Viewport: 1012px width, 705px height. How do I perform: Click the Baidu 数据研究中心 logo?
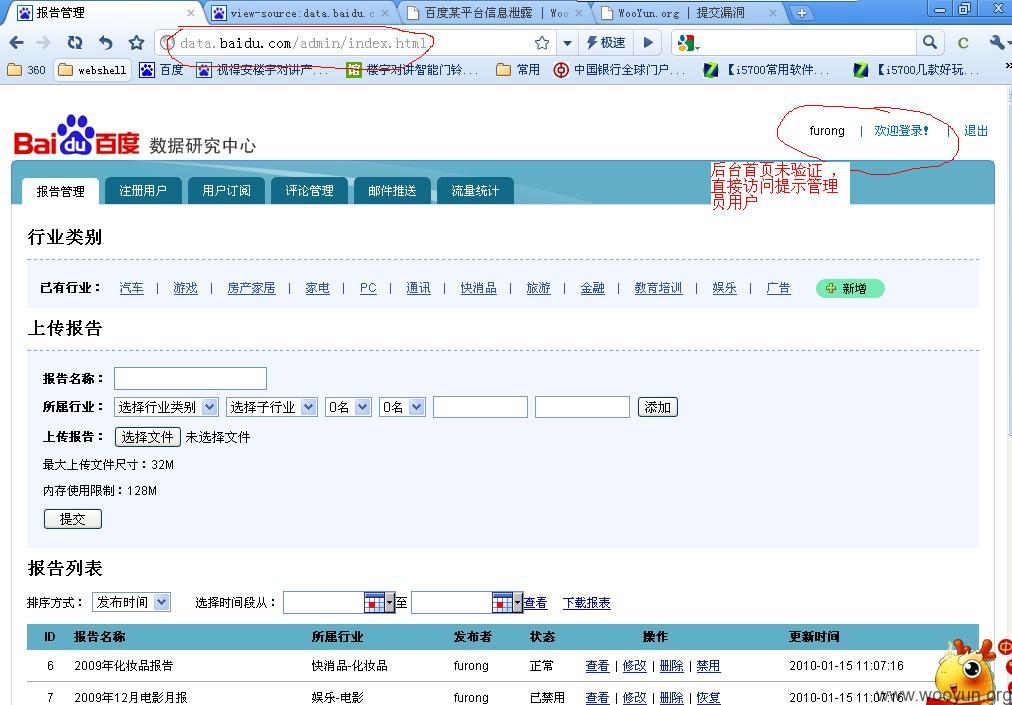(134, 136)
